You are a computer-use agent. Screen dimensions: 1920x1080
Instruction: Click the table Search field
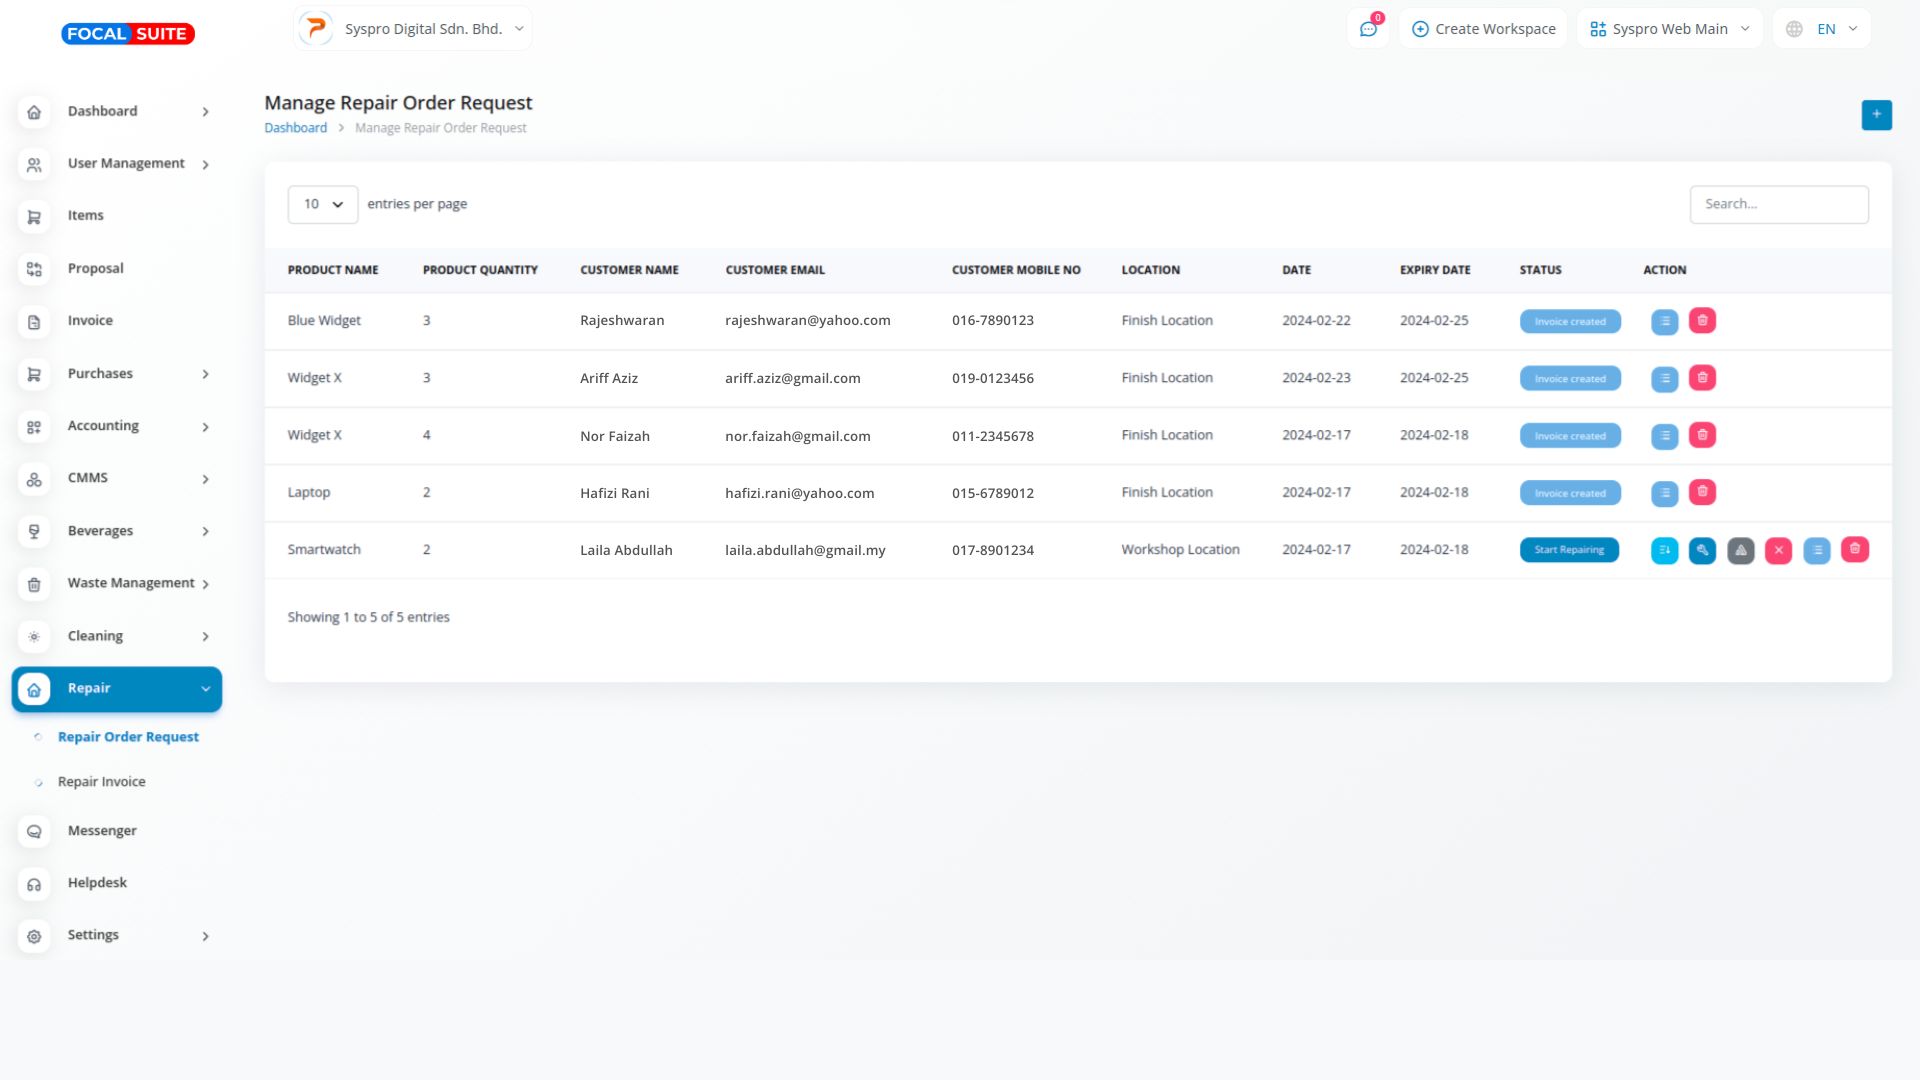click(x=1778, y=204)
